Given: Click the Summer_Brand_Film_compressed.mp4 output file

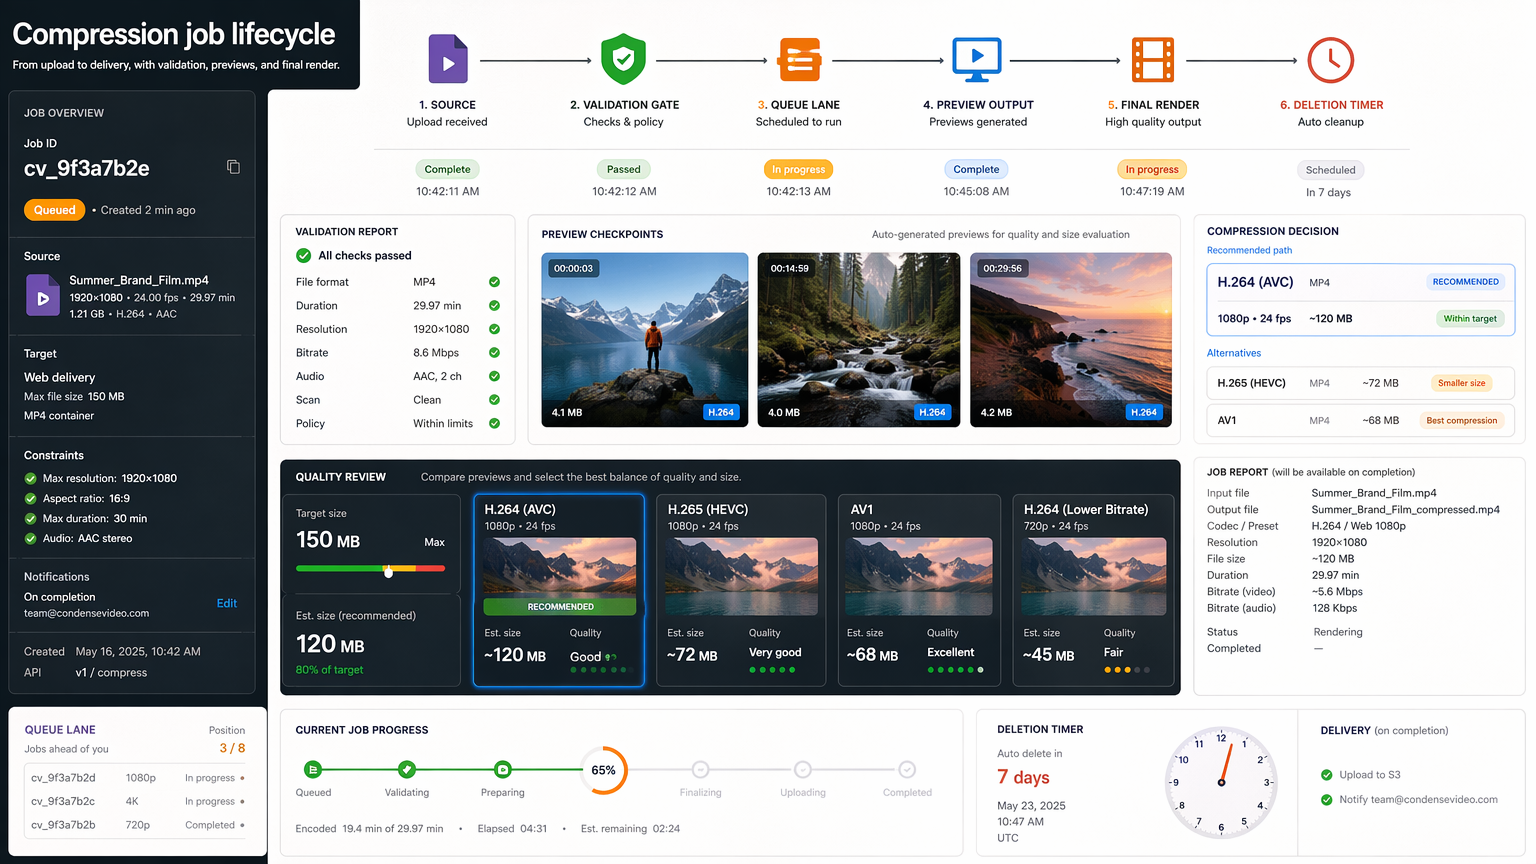Looking at the screenshot, I should pos(1405,510).
